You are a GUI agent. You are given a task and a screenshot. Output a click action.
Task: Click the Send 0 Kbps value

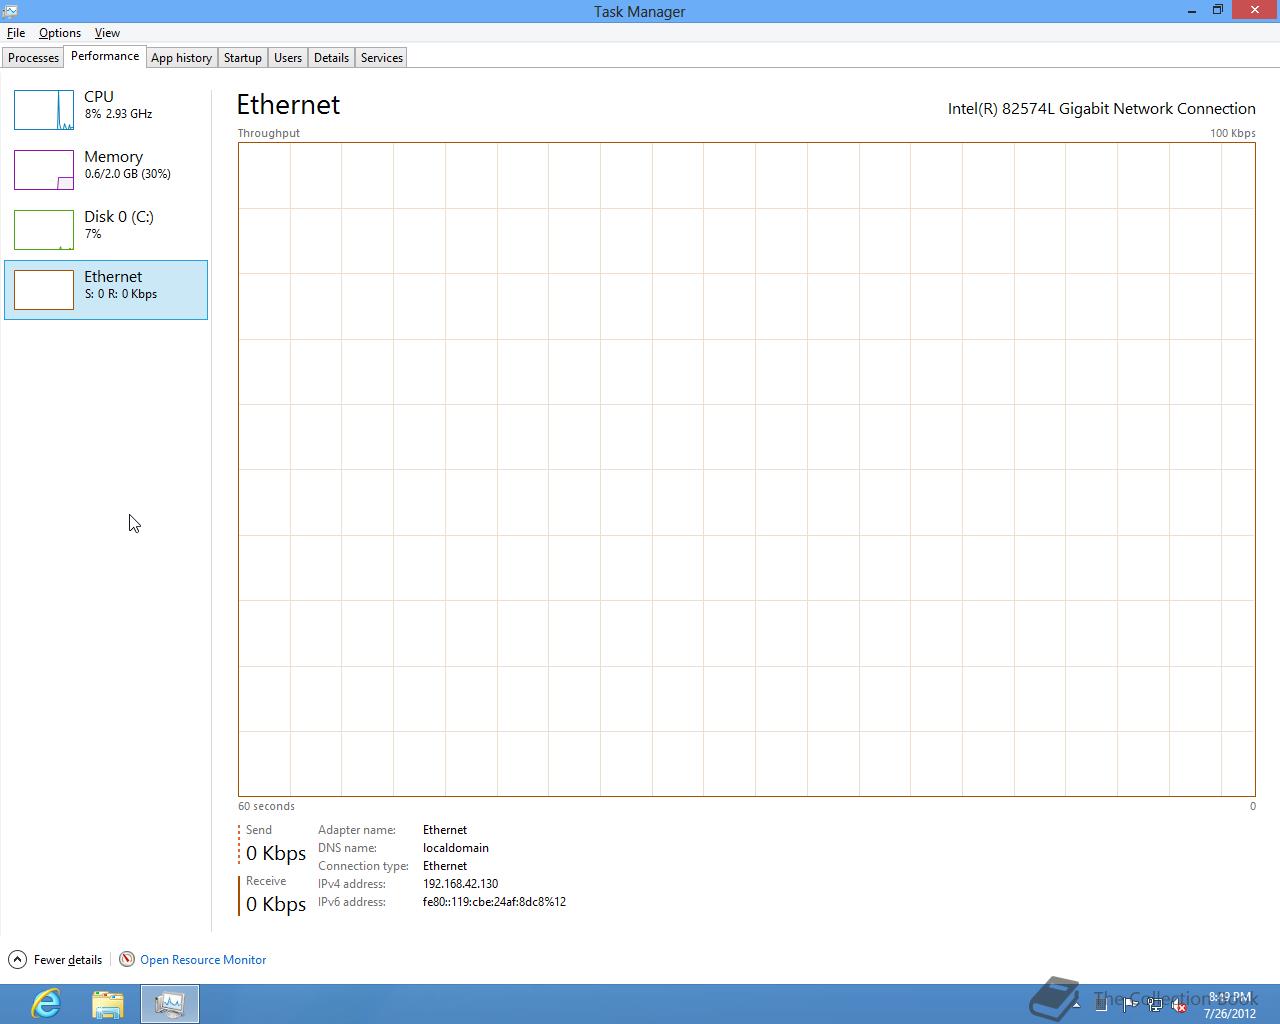pos(276,853)
